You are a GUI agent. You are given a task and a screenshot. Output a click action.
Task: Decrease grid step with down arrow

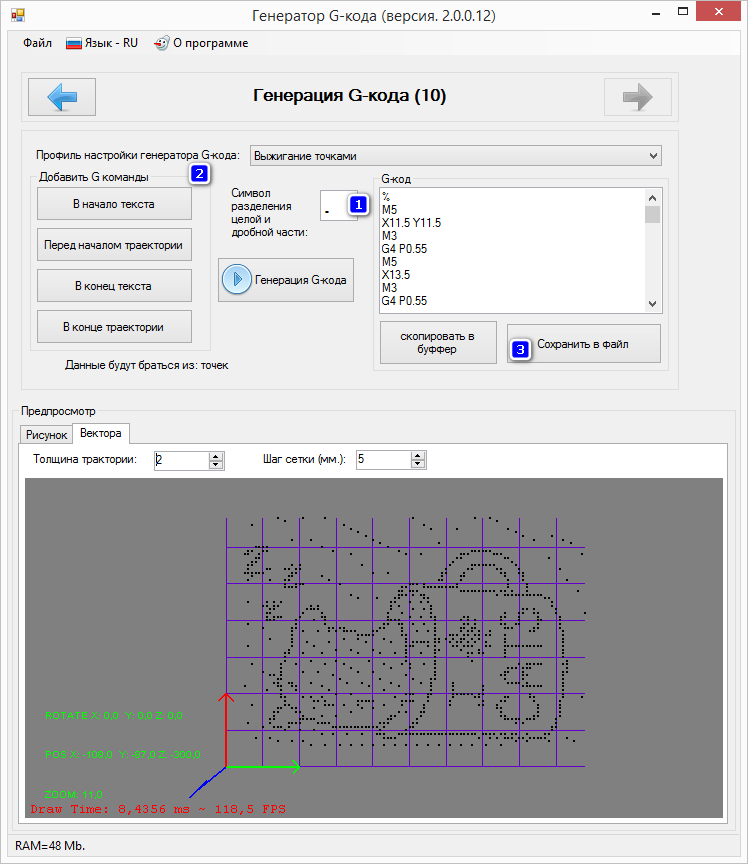(418, 464)
